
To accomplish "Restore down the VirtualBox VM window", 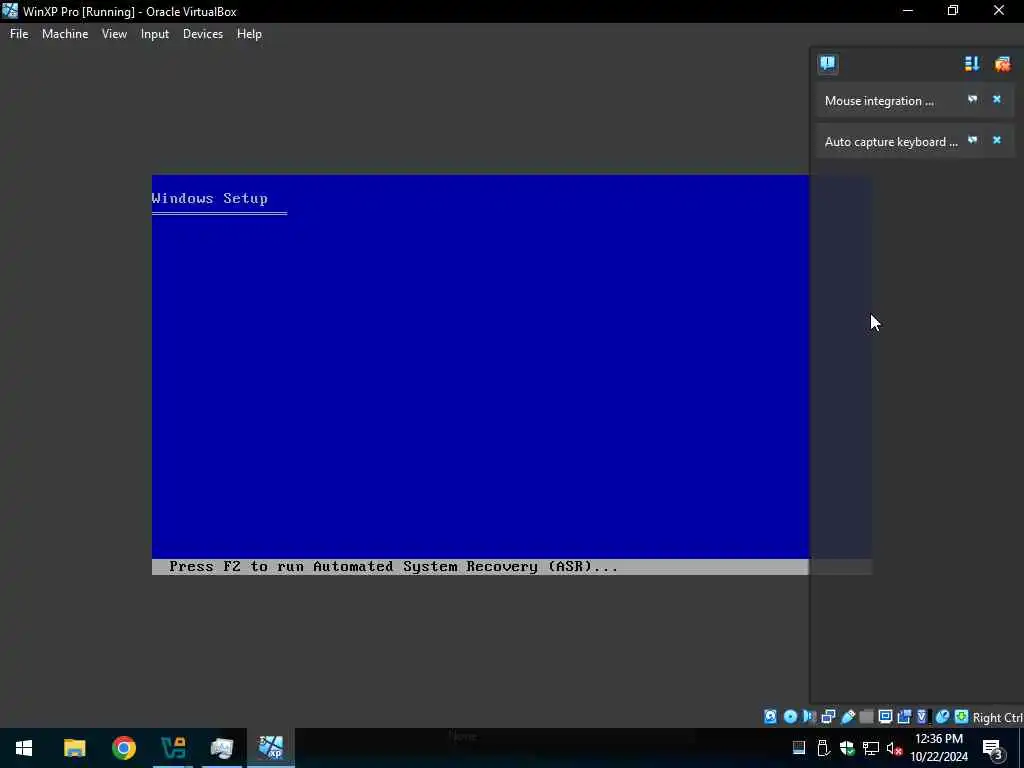I will [953, 11].
